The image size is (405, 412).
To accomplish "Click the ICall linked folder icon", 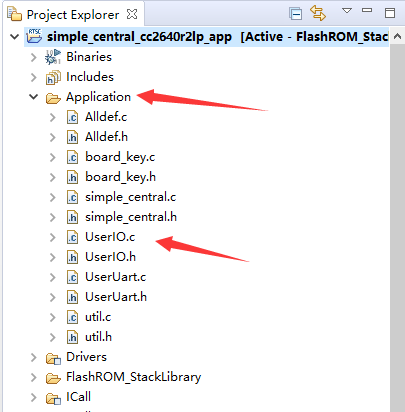I will point(53,398).
